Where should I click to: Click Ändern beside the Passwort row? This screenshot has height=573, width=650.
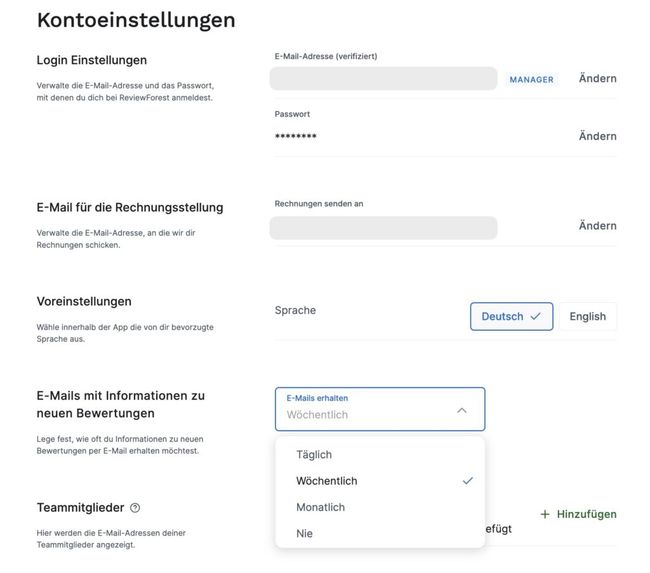597,136
